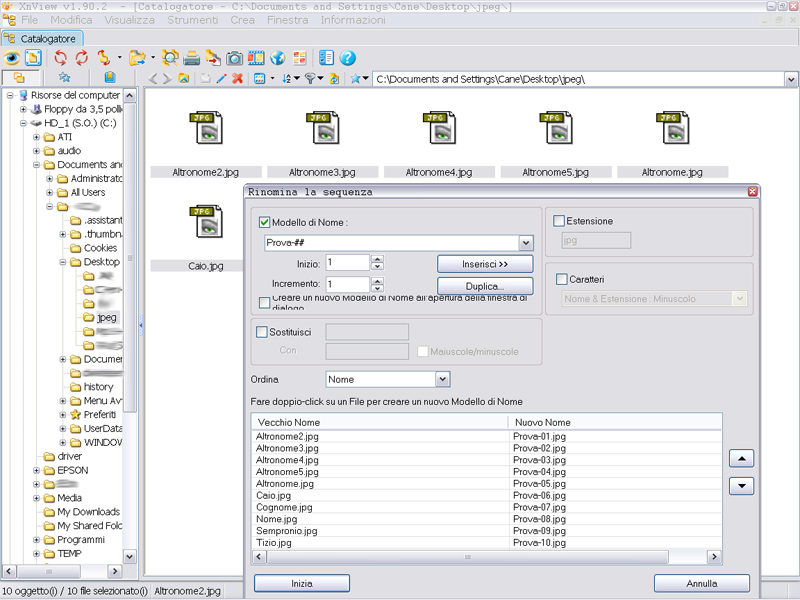
Task: Click the rotate clockwise red arrows icon
Action: click(82, 58)
